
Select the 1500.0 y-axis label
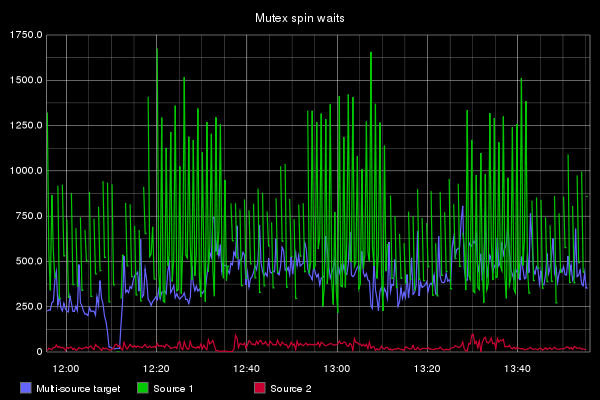(x=24, y=80)
